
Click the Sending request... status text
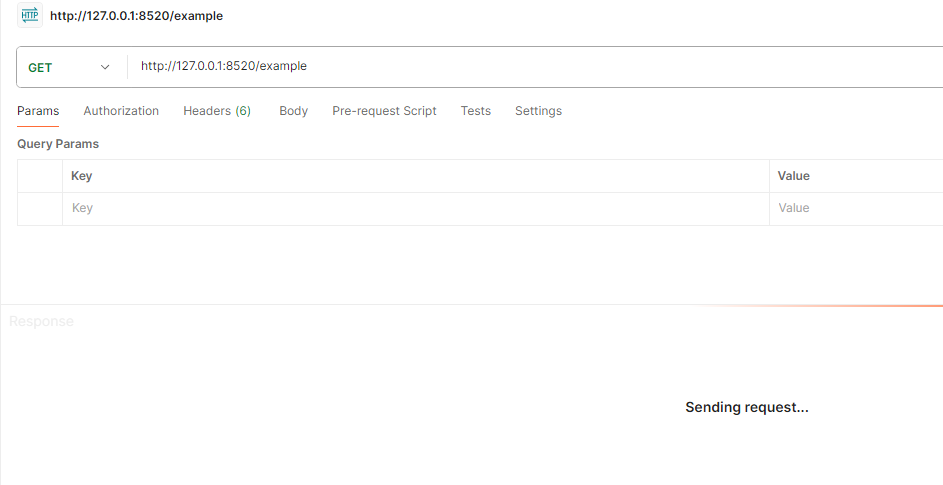coord(746,407)
